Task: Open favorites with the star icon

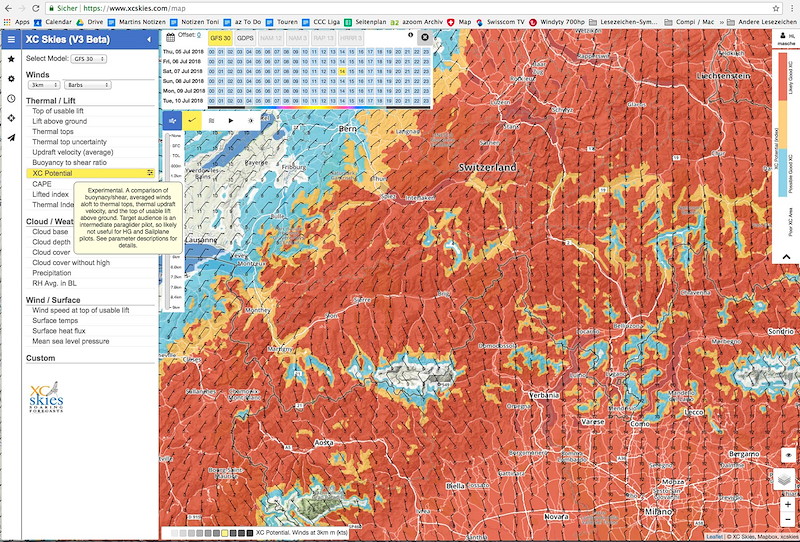Action: coord(11,59)
